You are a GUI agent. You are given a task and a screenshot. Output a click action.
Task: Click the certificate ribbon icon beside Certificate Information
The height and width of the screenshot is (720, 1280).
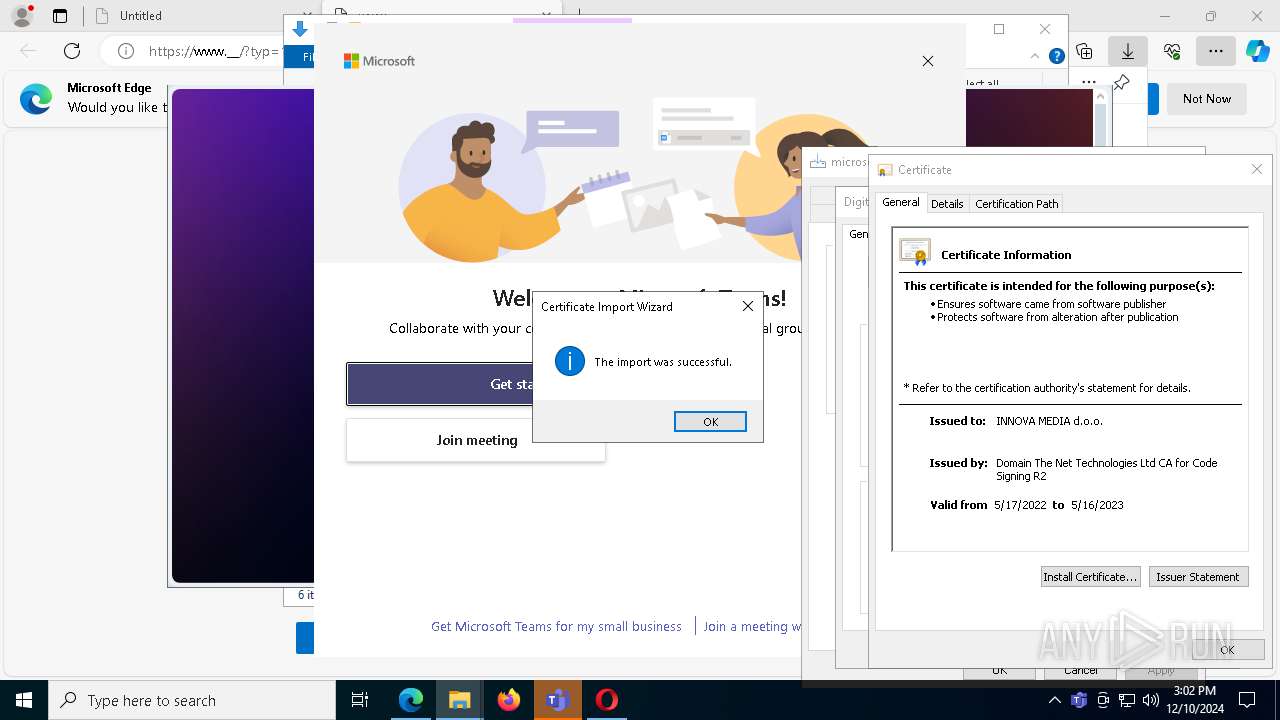click(x=915, y=252)
